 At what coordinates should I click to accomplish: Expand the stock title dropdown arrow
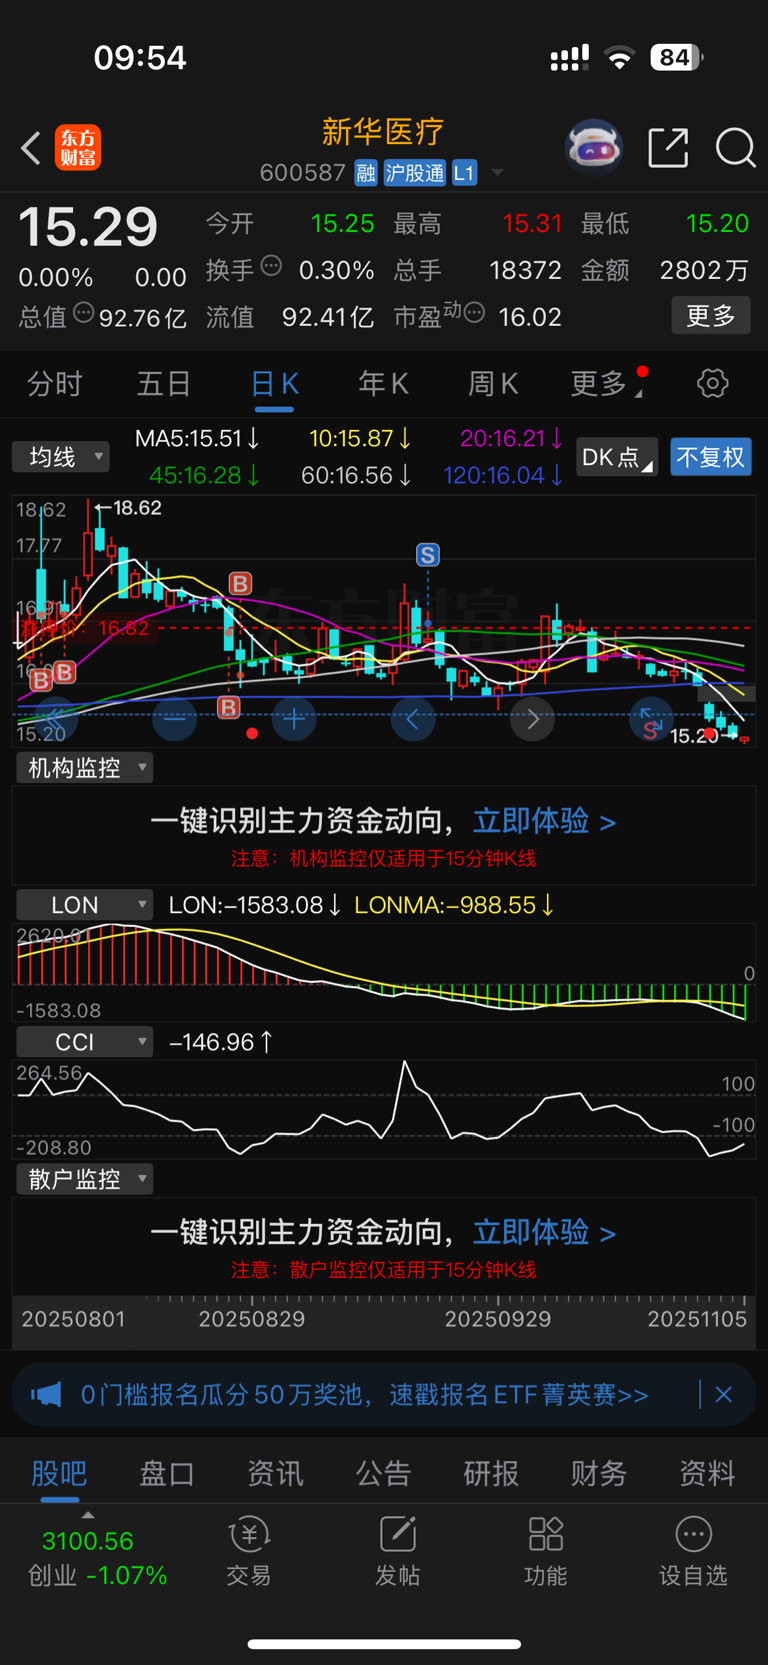pyautogui.click(x=497, y=173)
